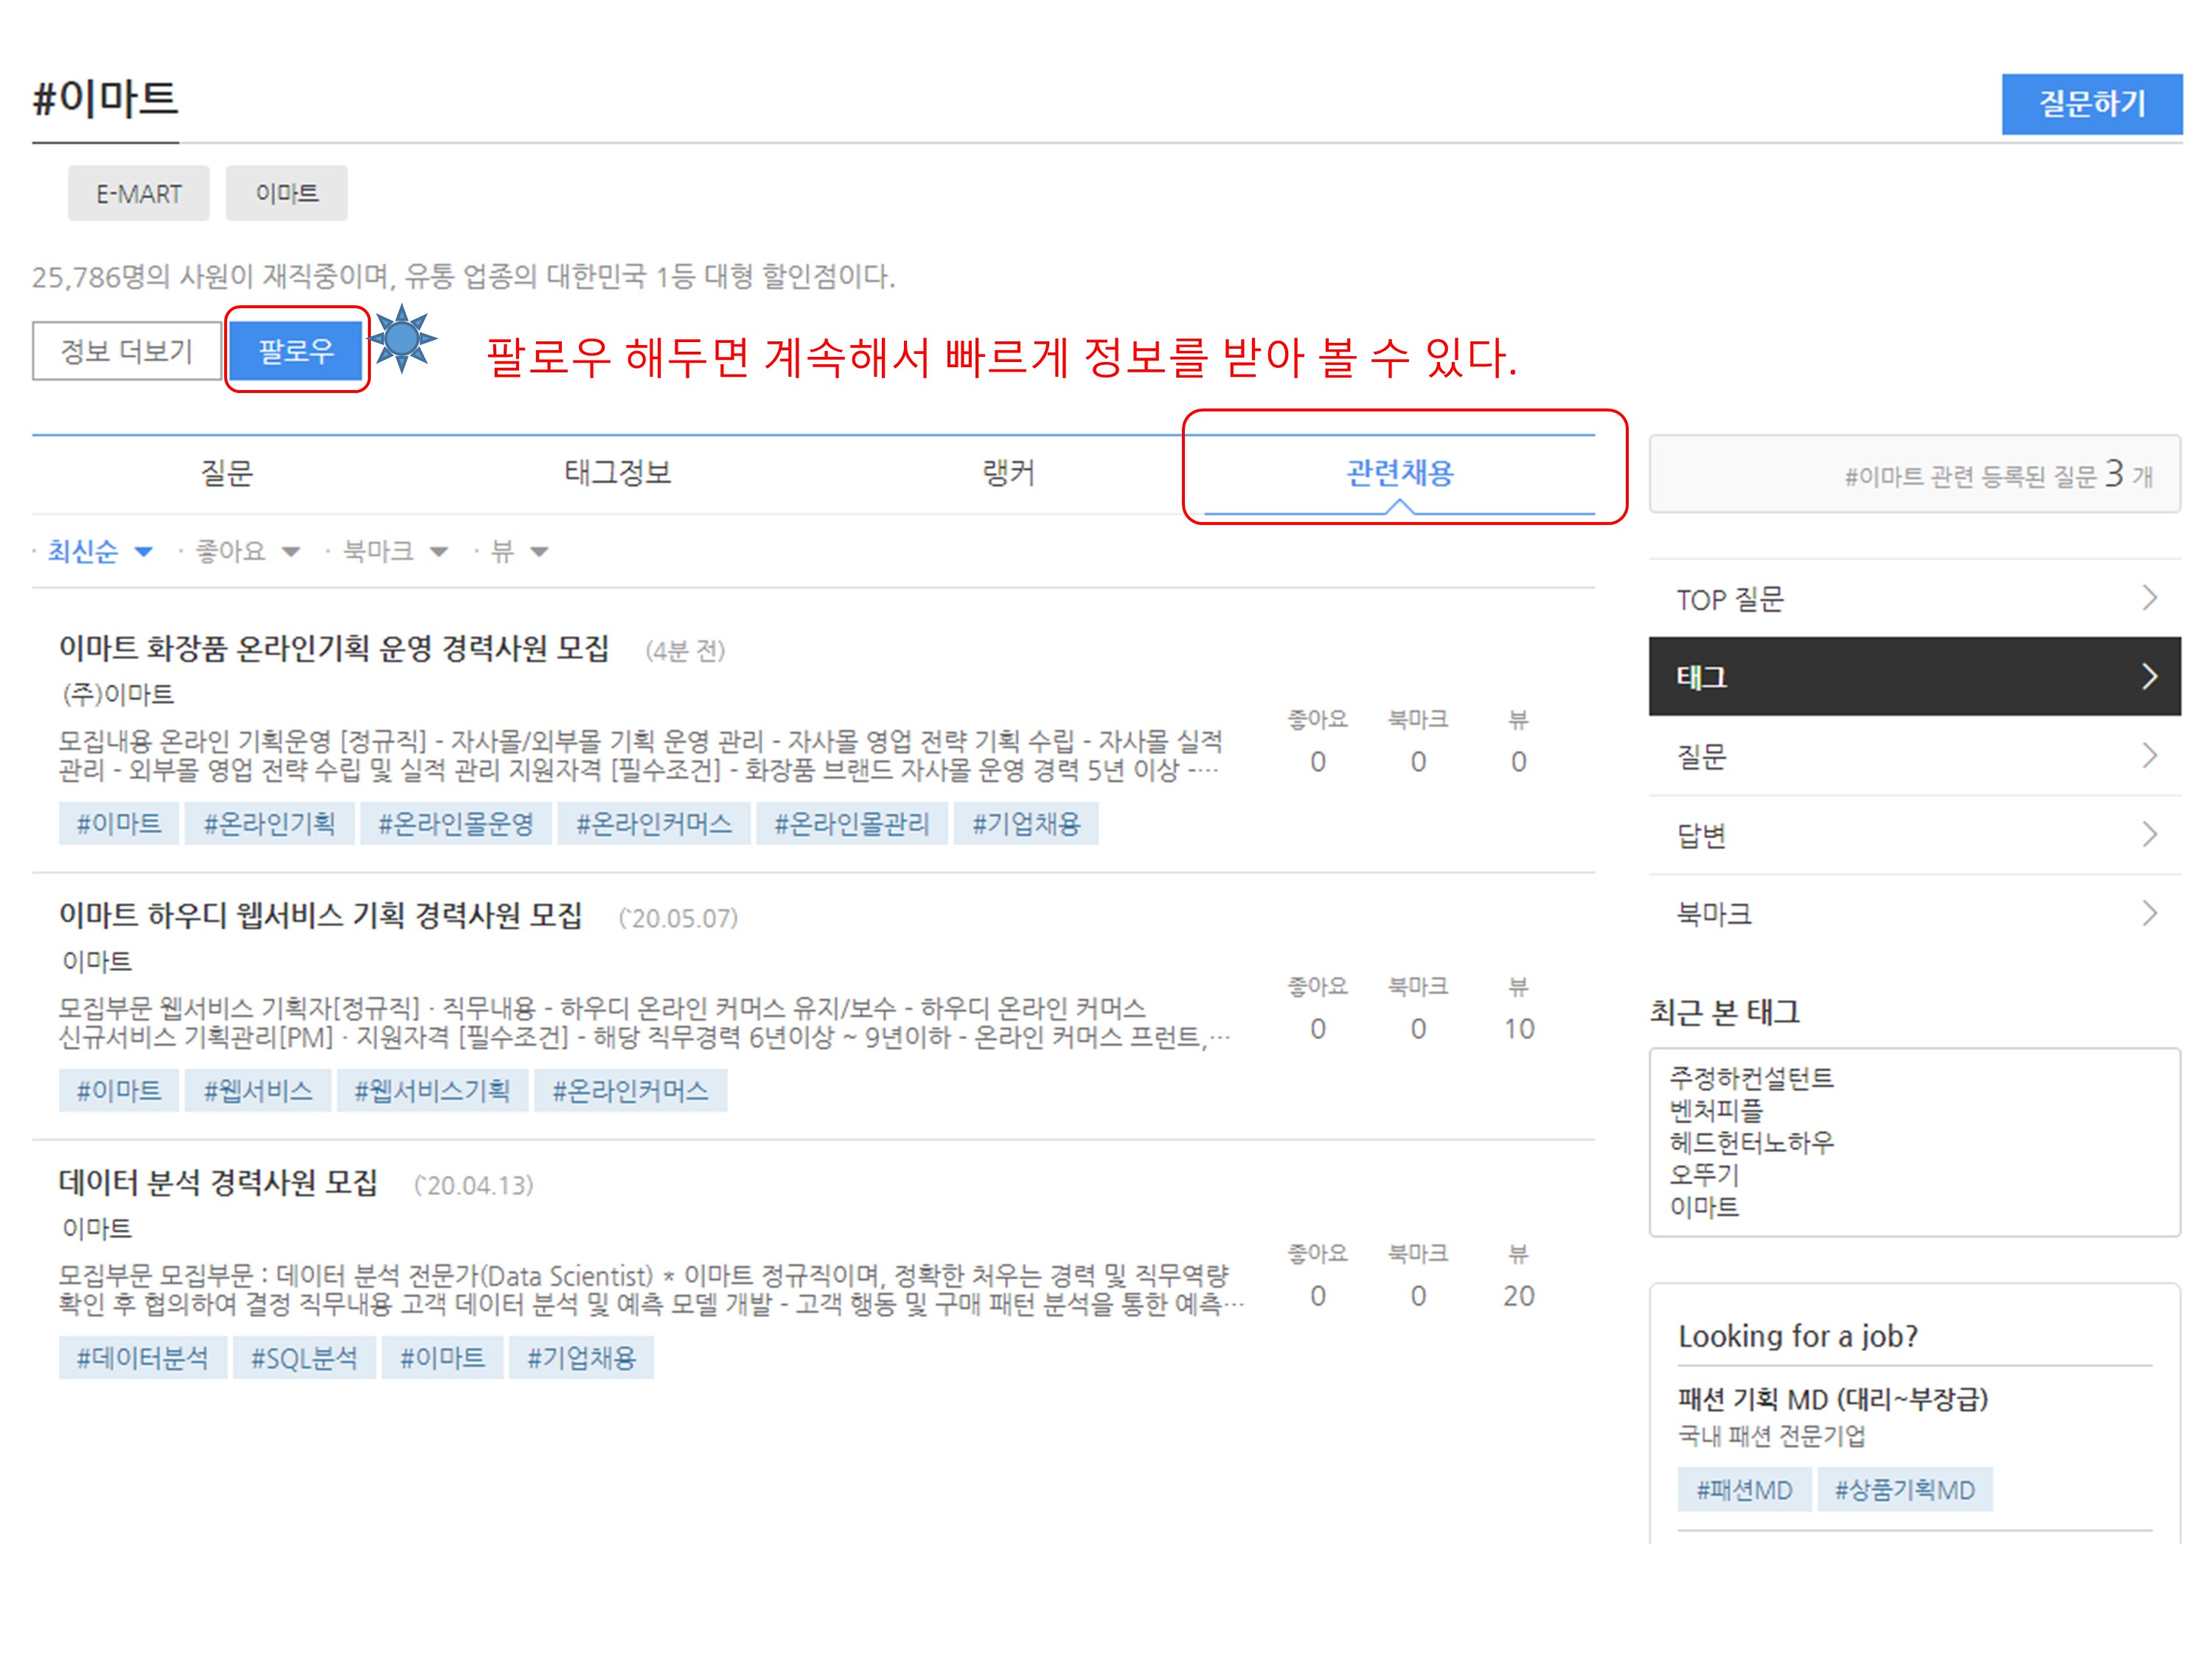Viewport: 2212px width, 1659px height.
Task: Click the chevron arrow next to 질문 sidebar item
Action: 2149,756
